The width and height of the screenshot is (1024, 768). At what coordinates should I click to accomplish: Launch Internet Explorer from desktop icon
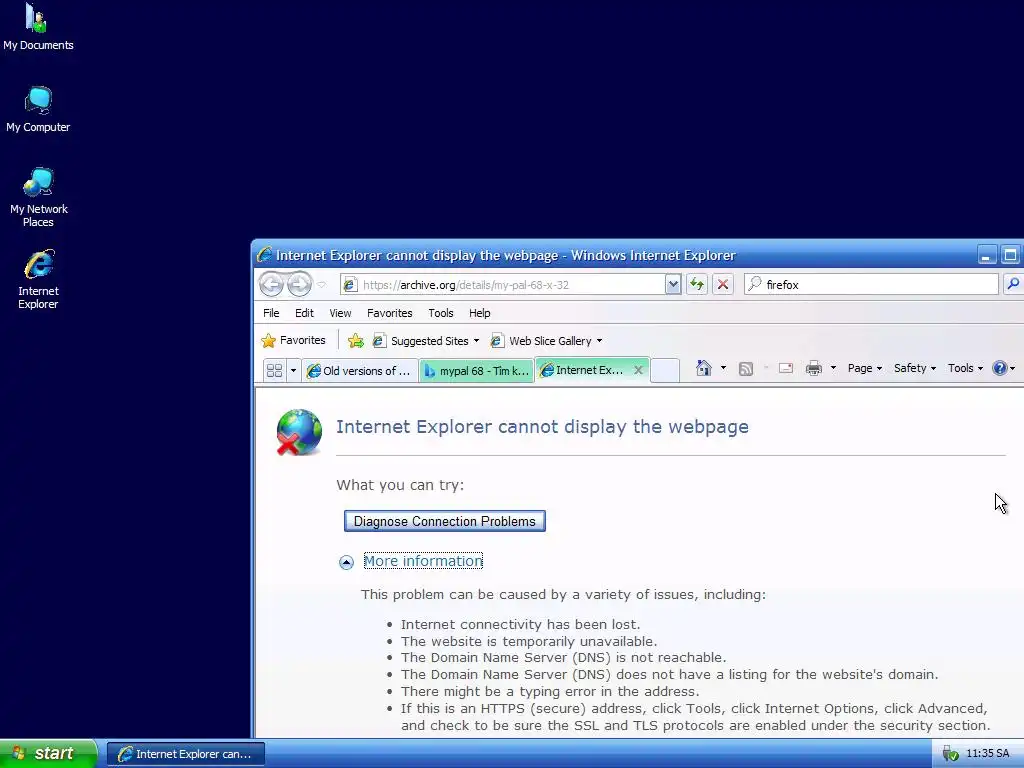38,280
